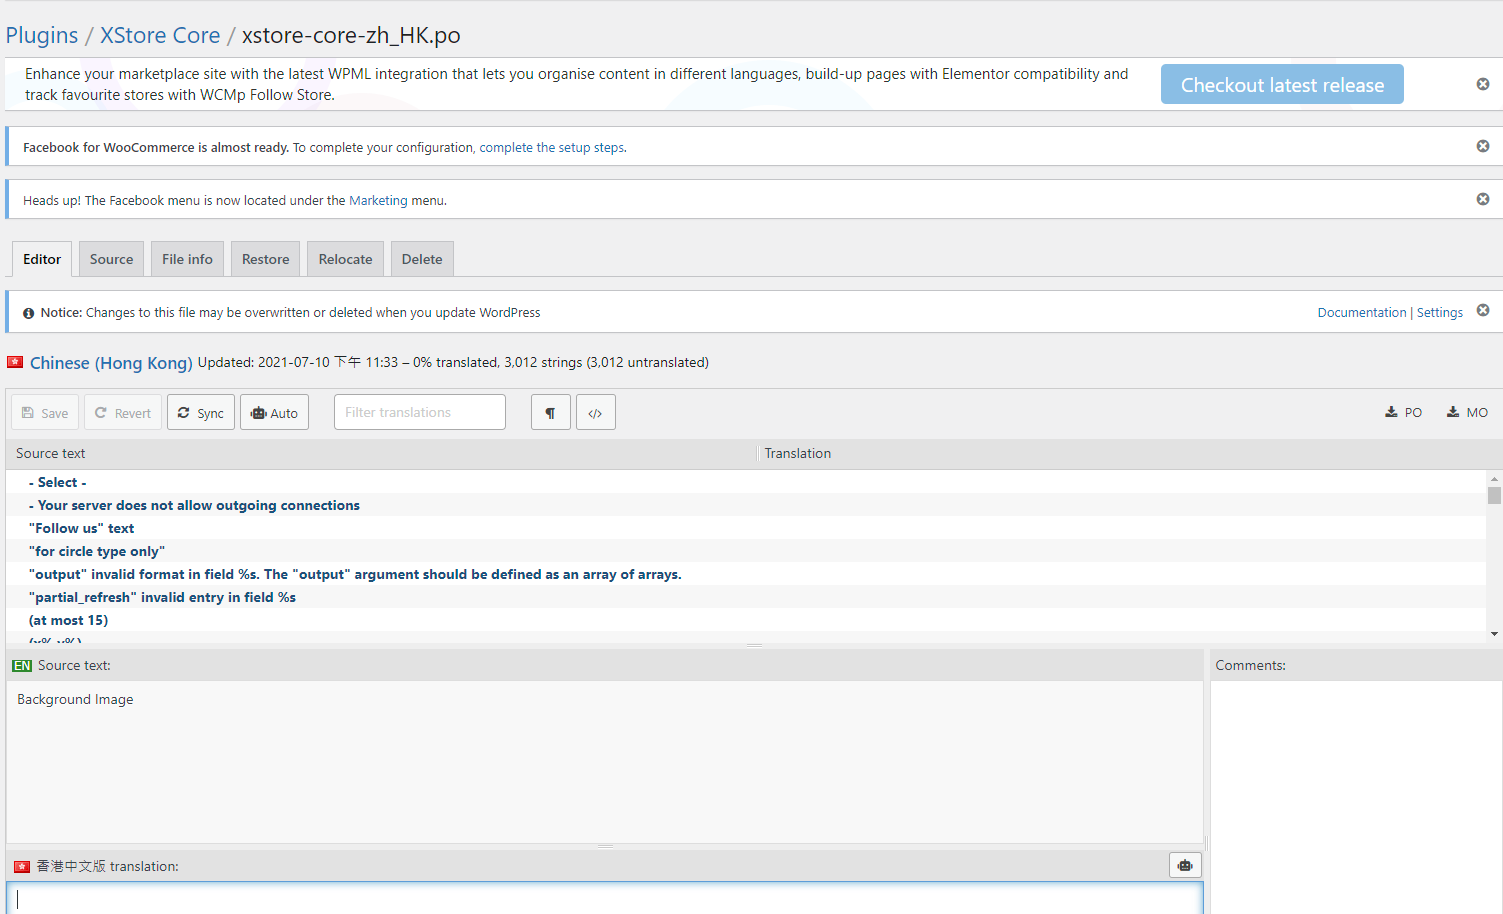Download the MO file
Image resolution: width=1503 pixels, height=914 pixels.
point(1467,413)
